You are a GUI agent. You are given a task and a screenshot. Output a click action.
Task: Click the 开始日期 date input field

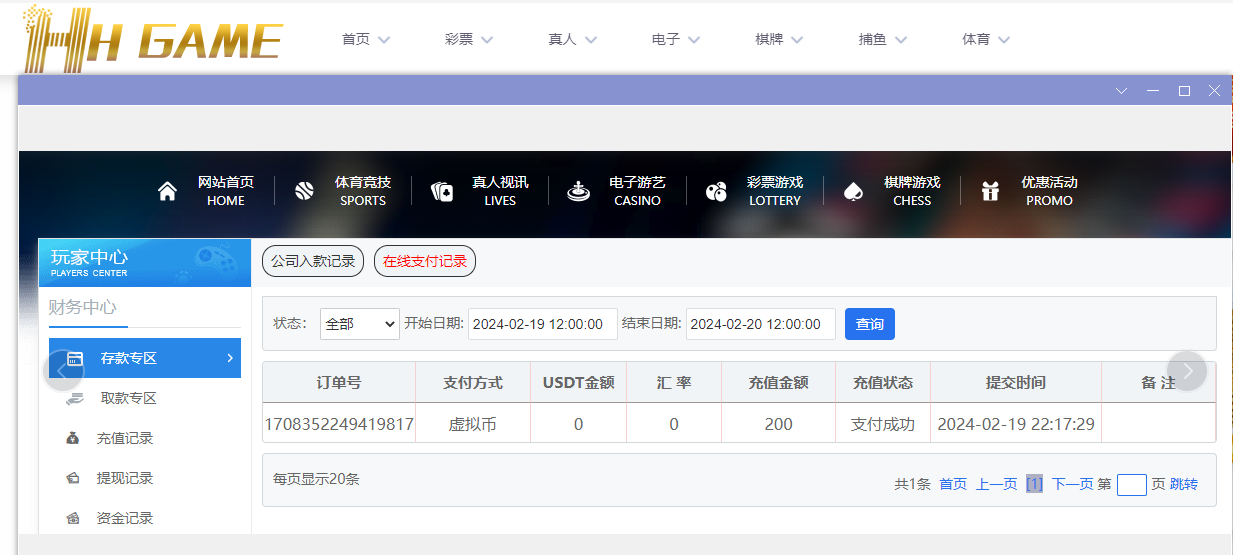(543, 324)
